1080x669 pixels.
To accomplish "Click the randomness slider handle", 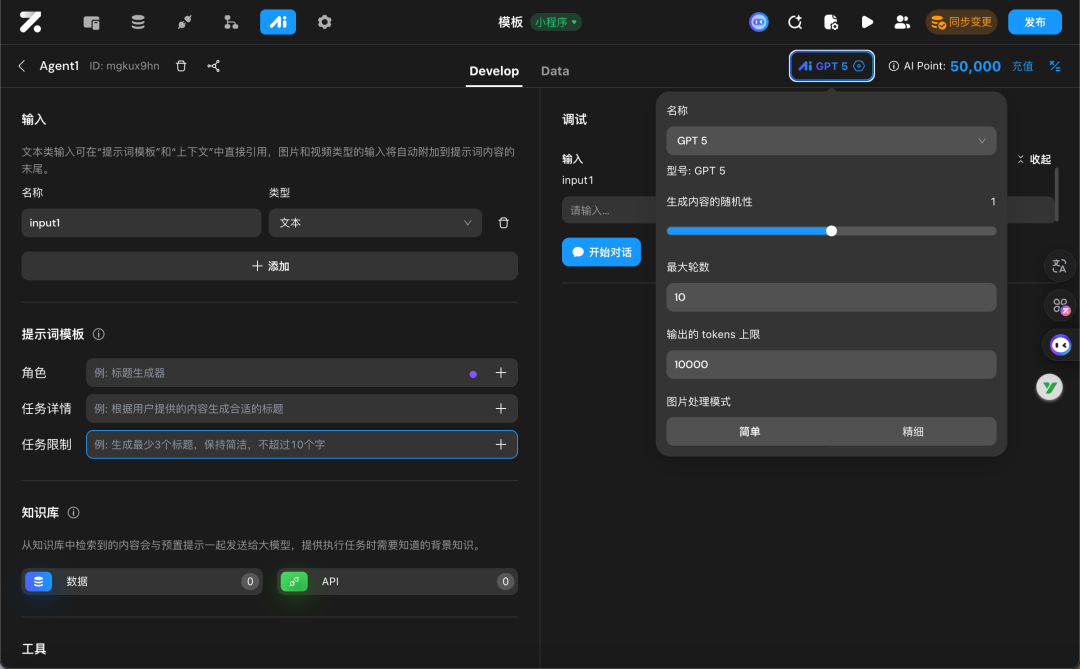I will (831, 231).
